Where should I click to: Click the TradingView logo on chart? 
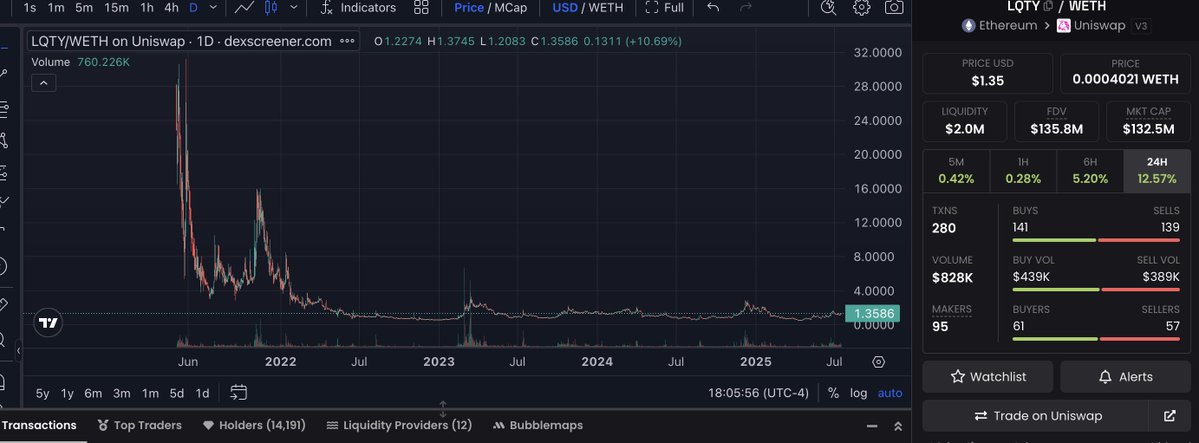click(x=48, y=323)
